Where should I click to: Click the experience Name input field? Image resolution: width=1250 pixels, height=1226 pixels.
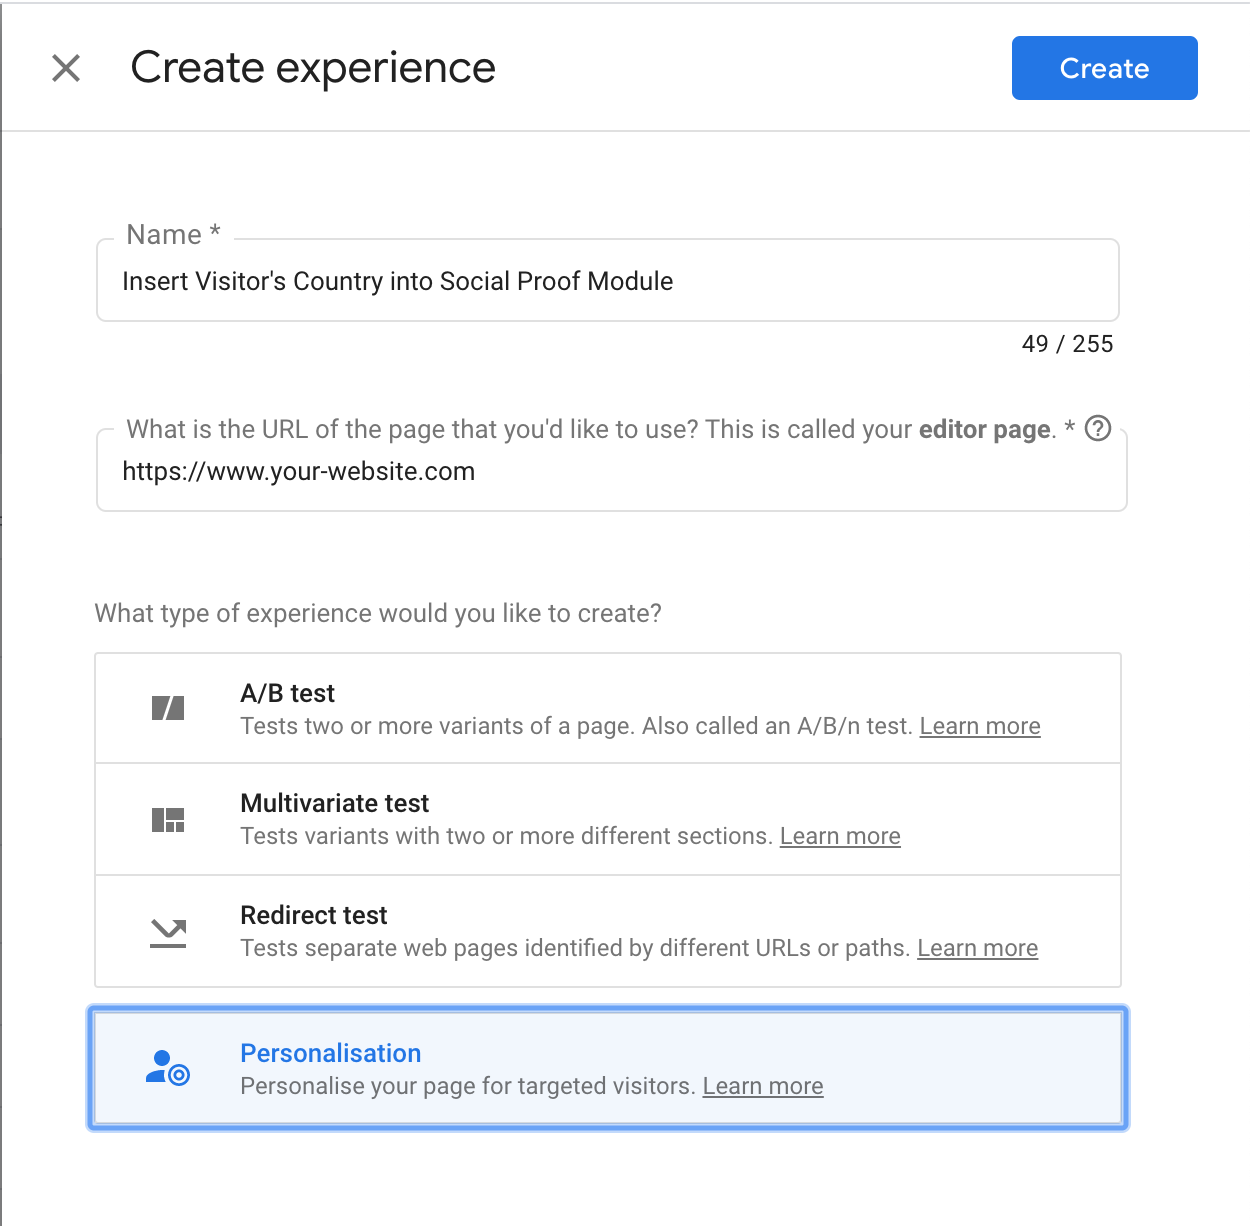pyautogui.click(x=607, y=281)
